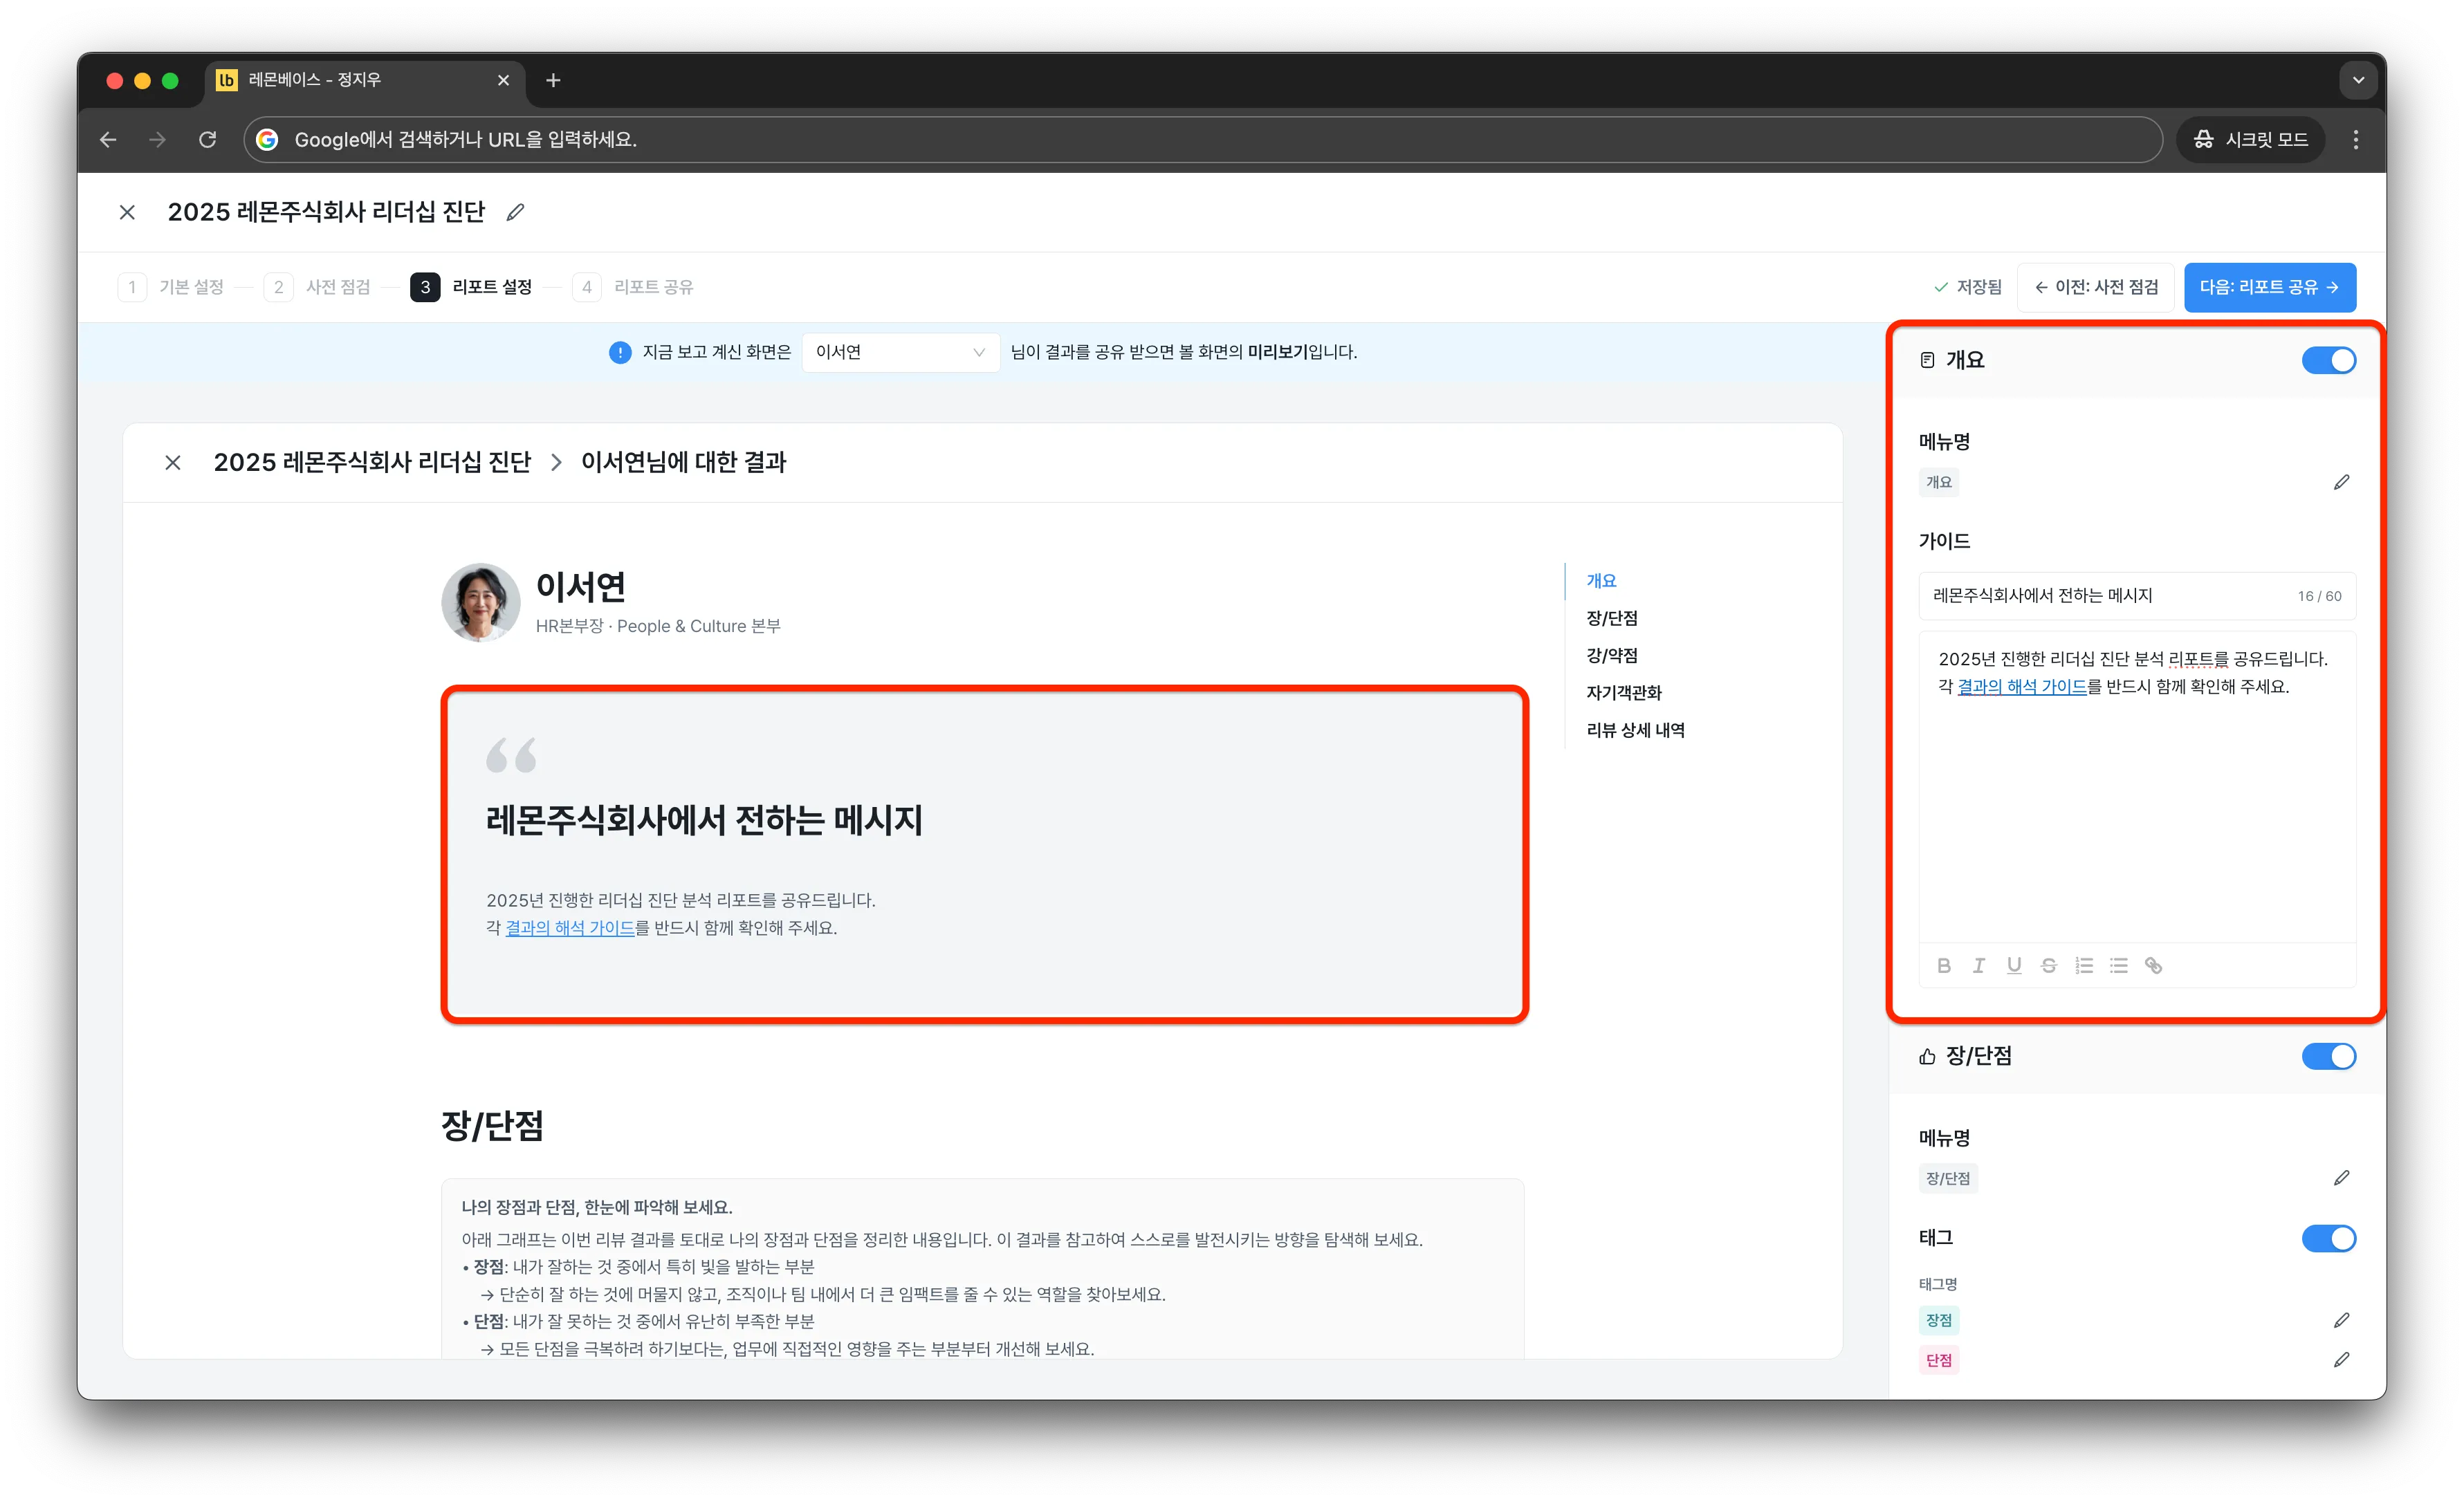Jump to 리뷰 상세 내역 in navigation
2464x1502 pixels.
click(1635, 730)
